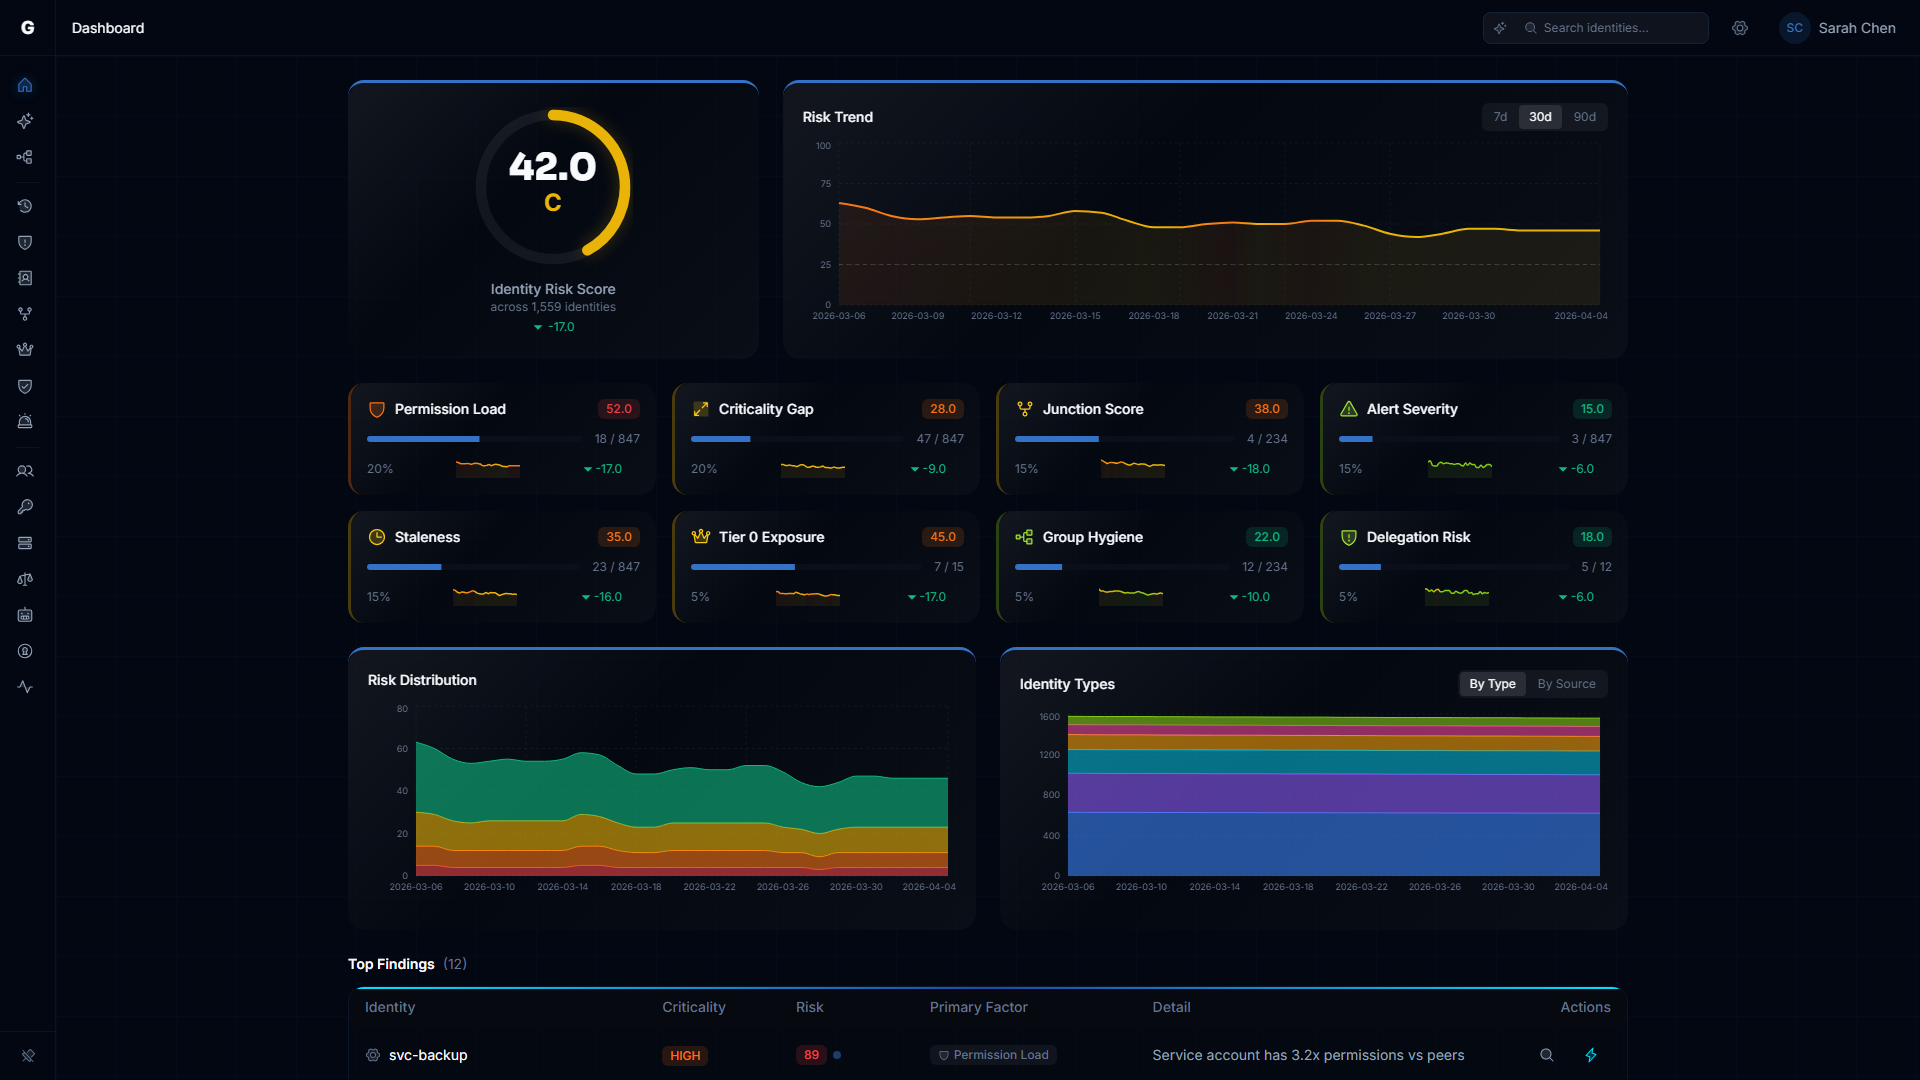This screenshot has width=1920, height=1080.
Task: Click the lightning action for svc-backup
Action: tap(1592, 1055)
